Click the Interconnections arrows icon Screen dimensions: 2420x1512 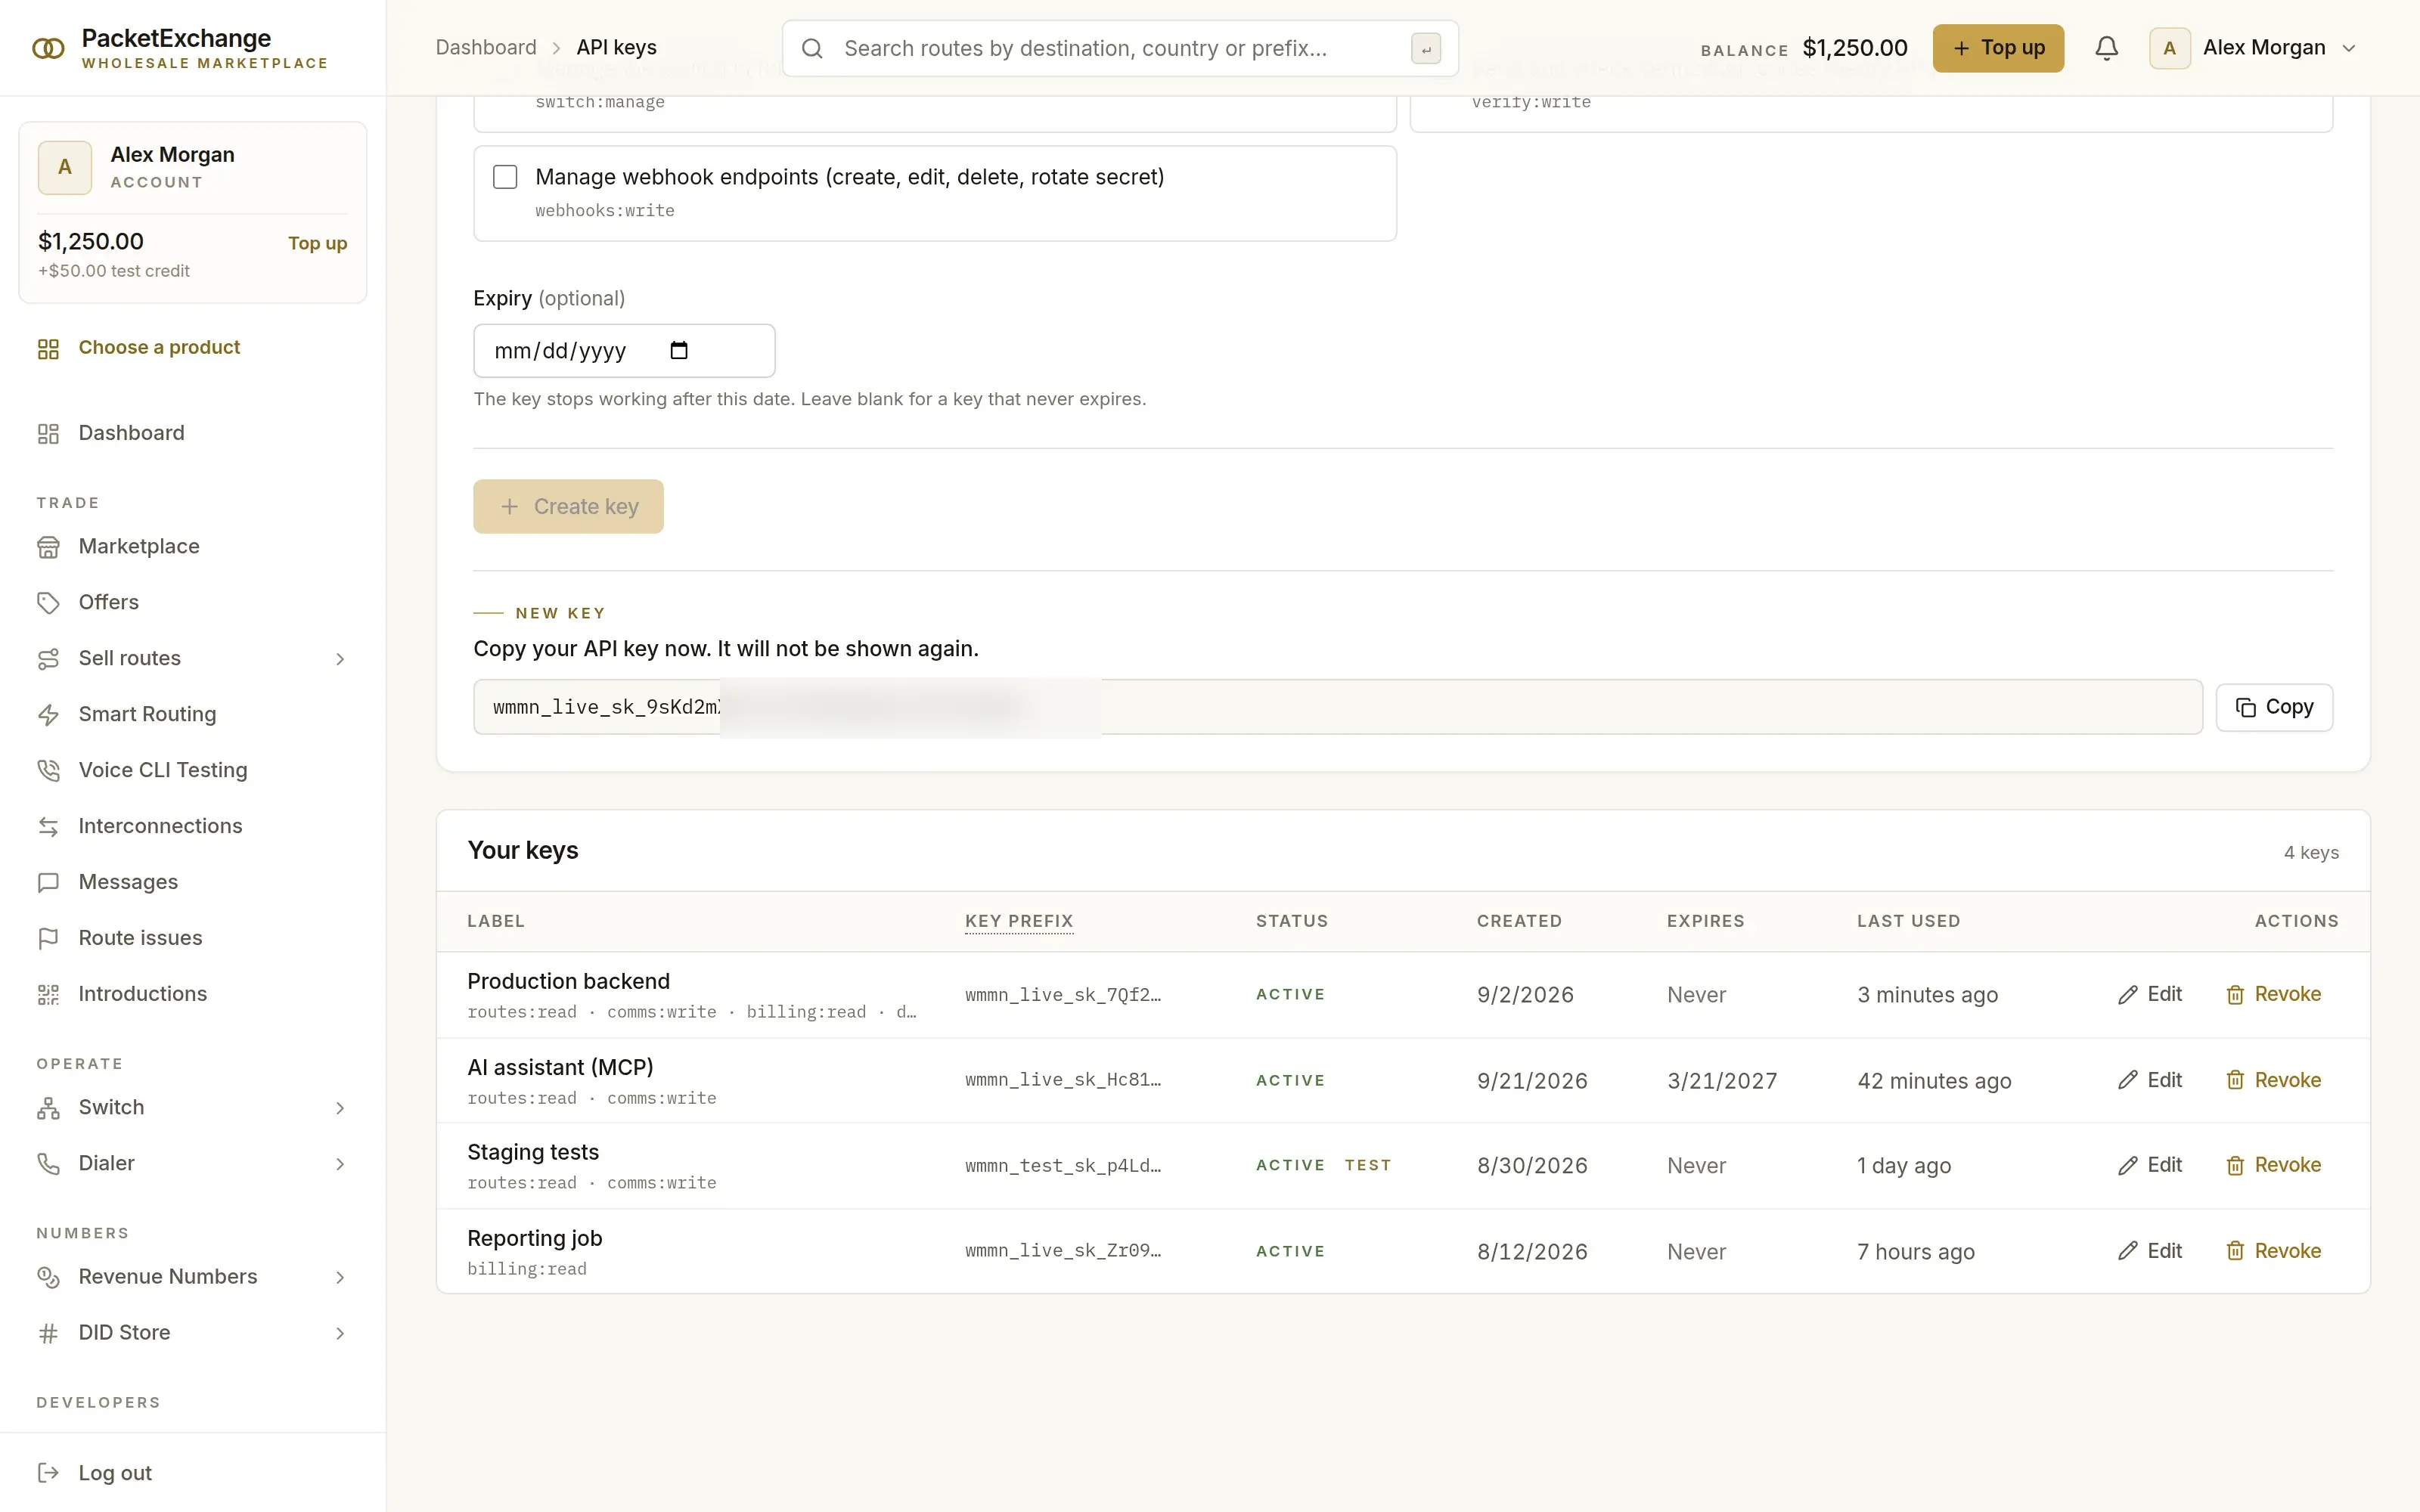(48, 827)
